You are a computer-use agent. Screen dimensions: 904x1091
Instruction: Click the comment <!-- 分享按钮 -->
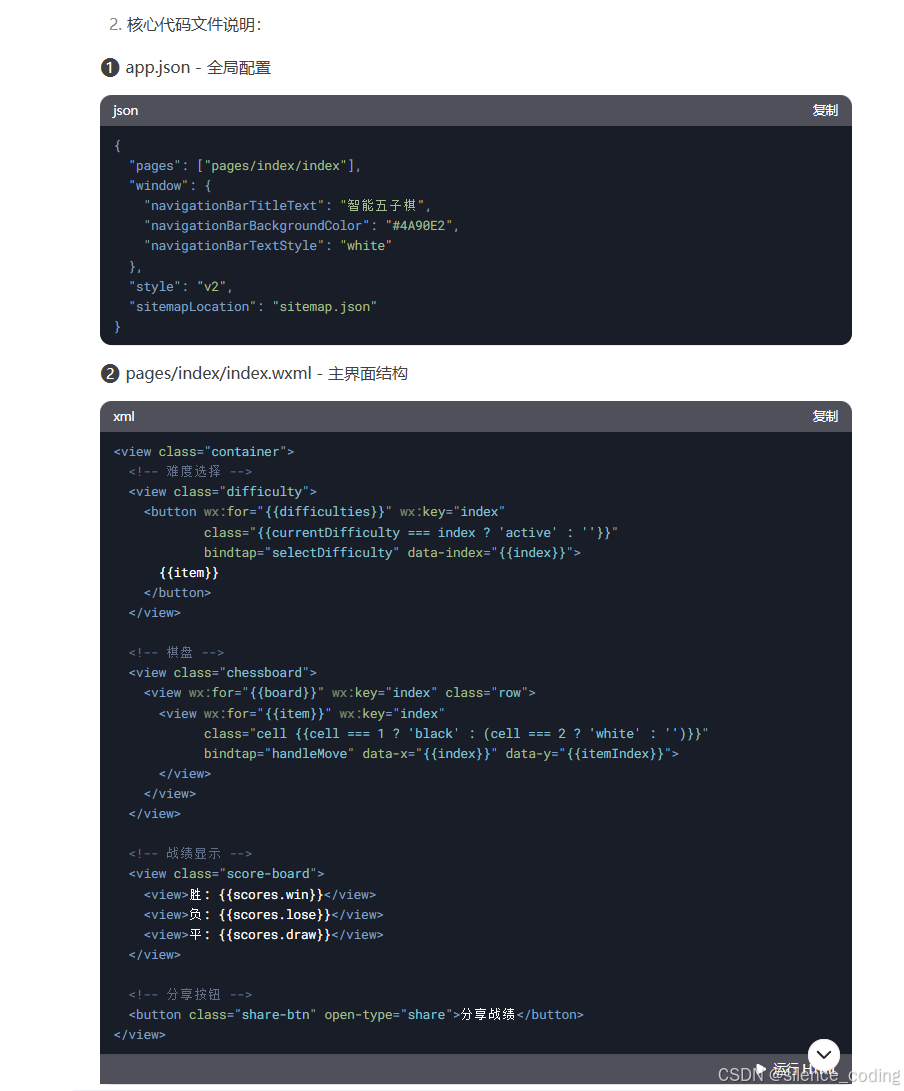coord(190,995)
